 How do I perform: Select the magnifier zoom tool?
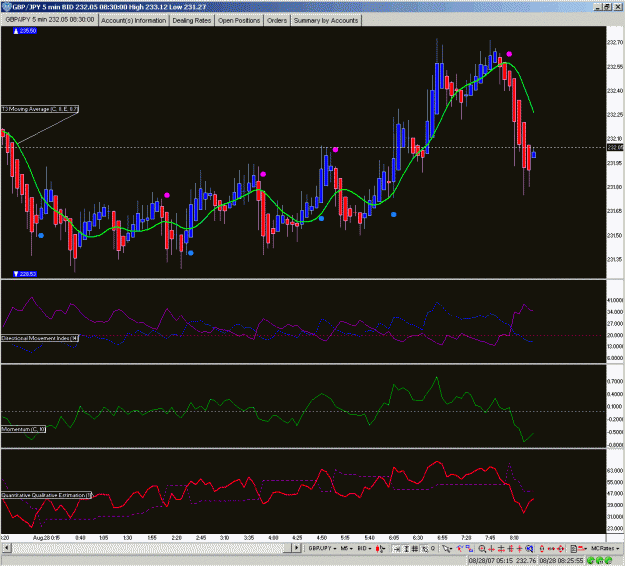[482, 549]
